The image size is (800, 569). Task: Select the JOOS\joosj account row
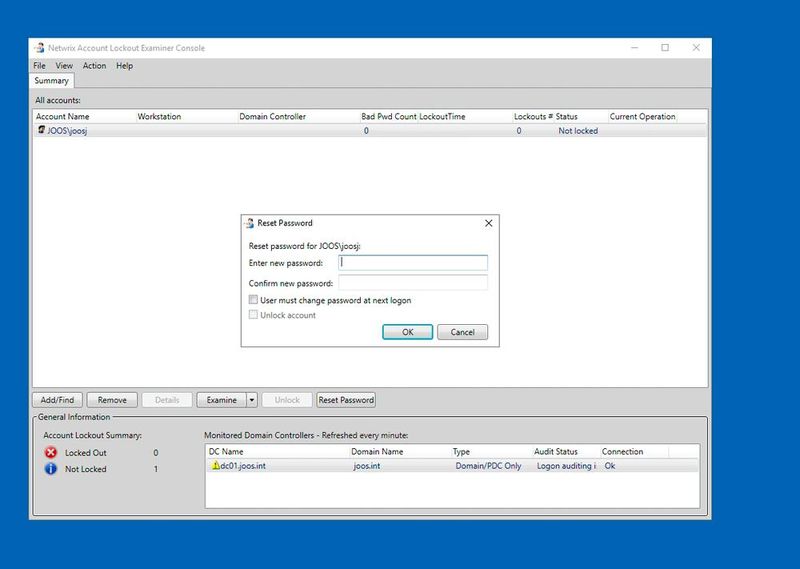pyautogui.click(x=370, y=131)
